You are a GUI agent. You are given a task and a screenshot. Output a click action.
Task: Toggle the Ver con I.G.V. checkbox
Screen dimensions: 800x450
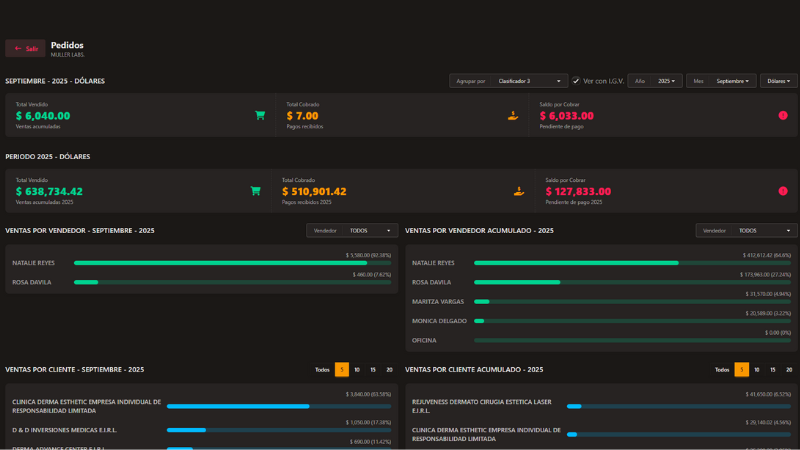576,81
